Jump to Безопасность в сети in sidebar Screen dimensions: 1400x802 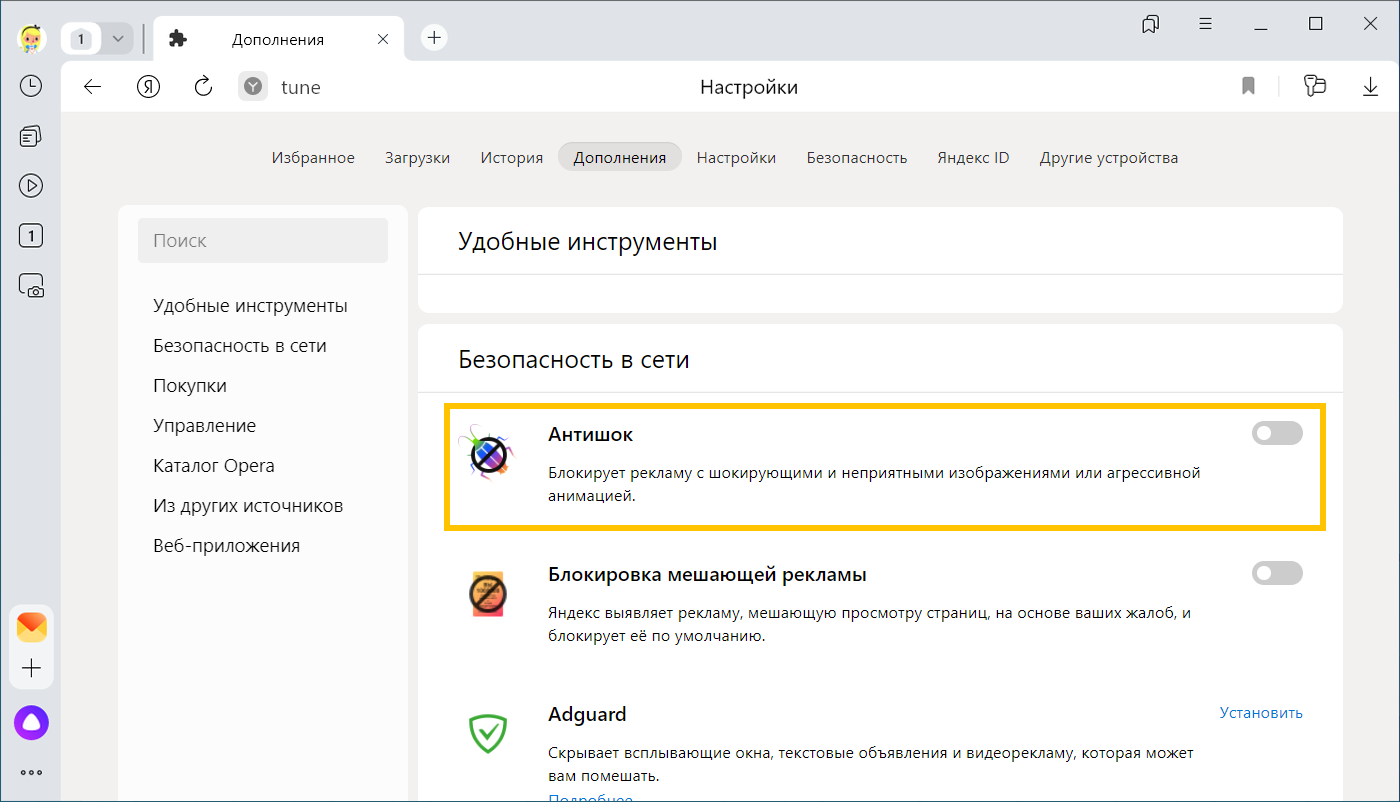[x=240, y=345]
